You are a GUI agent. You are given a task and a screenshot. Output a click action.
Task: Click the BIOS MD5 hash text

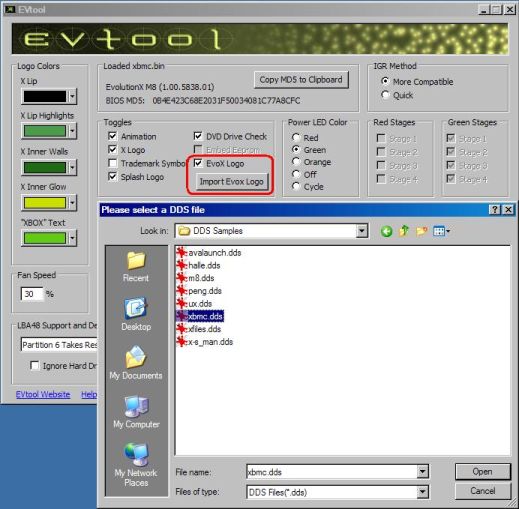226,100
